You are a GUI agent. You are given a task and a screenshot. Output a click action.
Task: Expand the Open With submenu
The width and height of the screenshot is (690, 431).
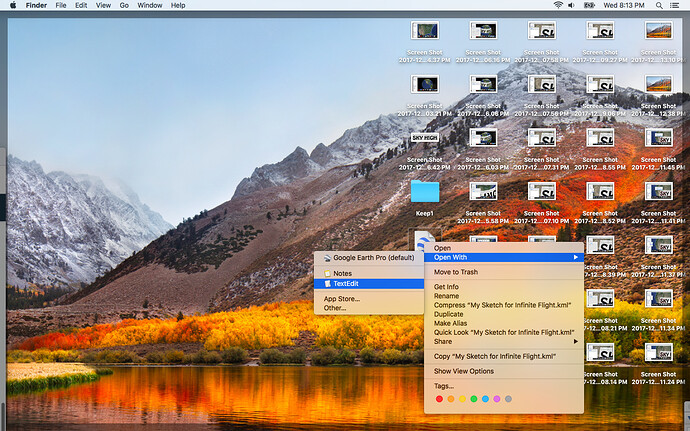(x=504, y=257)
